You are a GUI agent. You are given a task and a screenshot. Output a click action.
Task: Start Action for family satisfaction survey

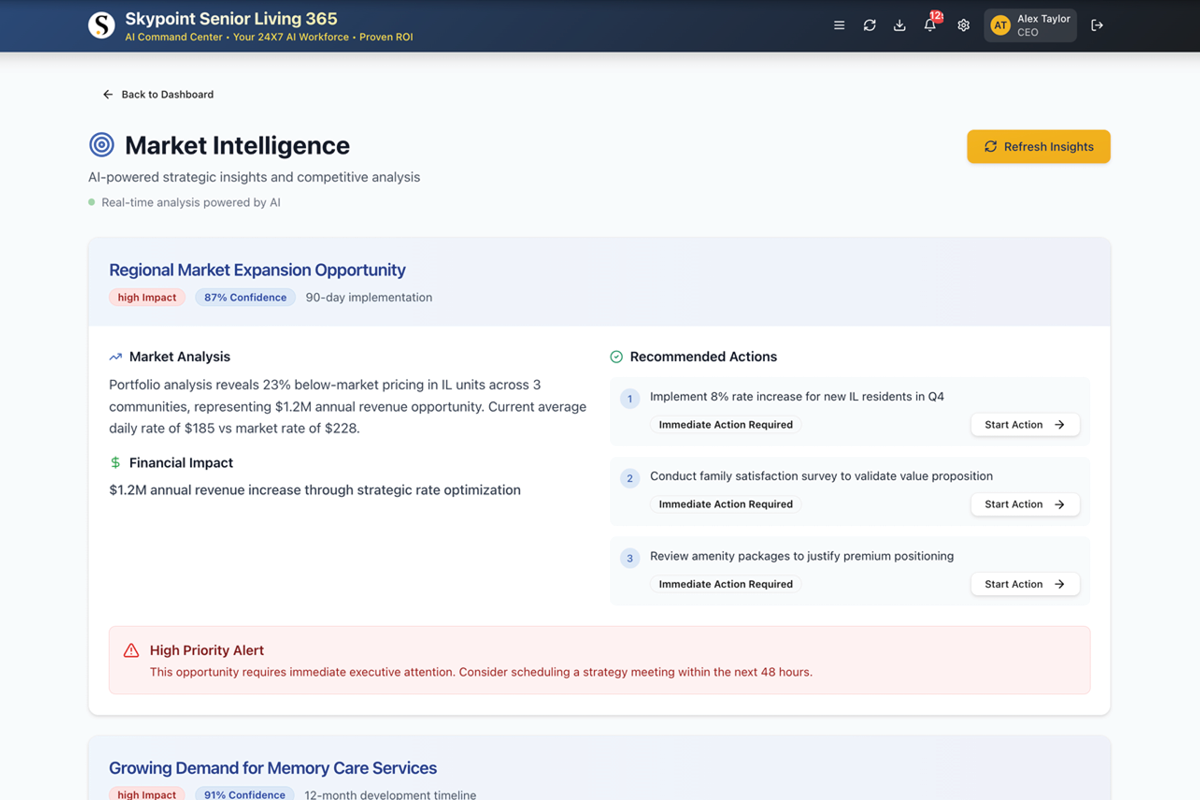pyautogui.click(x=1025, y=505)
